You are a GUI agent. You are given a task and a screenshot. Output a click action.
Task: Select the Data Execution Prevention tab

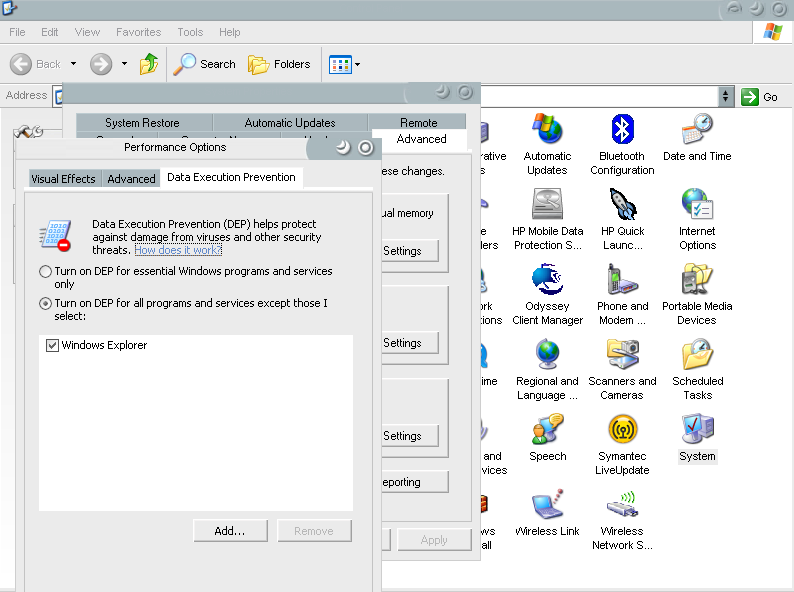231,177
